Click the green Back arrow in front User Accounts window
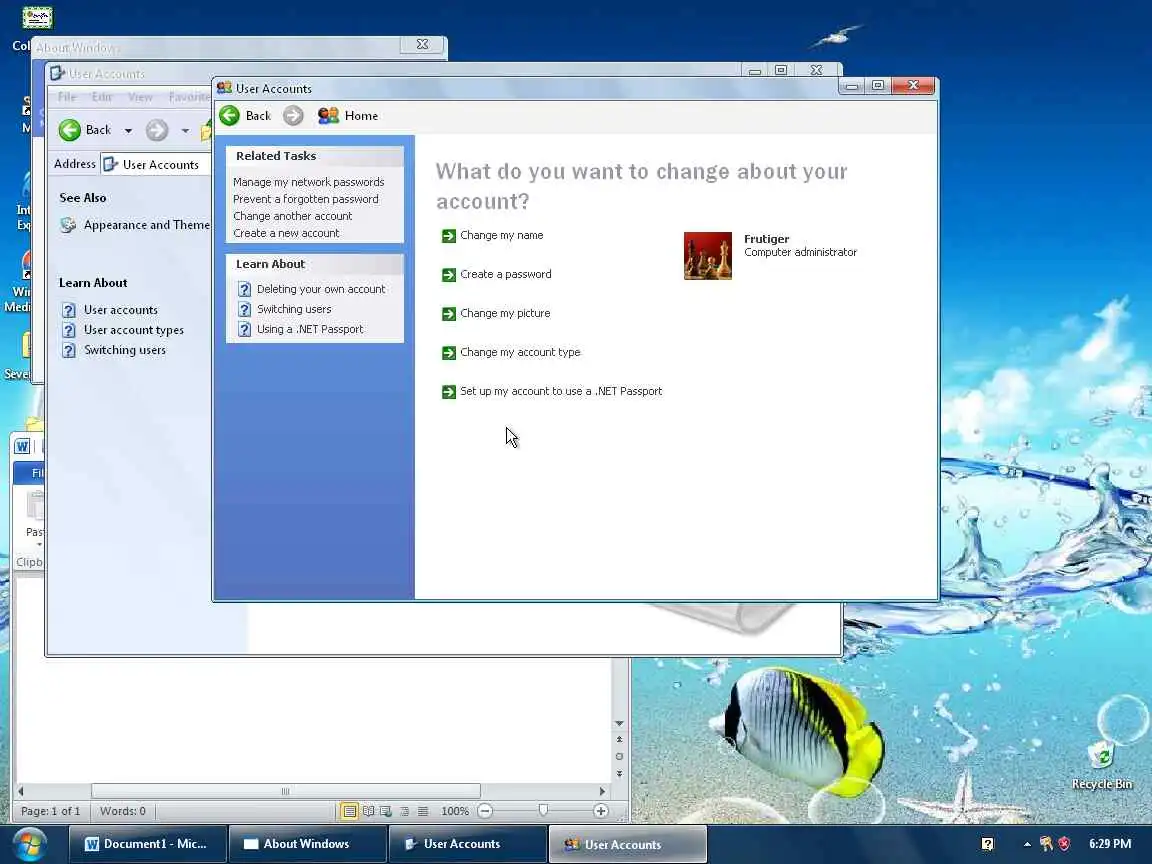The height and width of the screenshot is (864, 1152). pos(229,115)
